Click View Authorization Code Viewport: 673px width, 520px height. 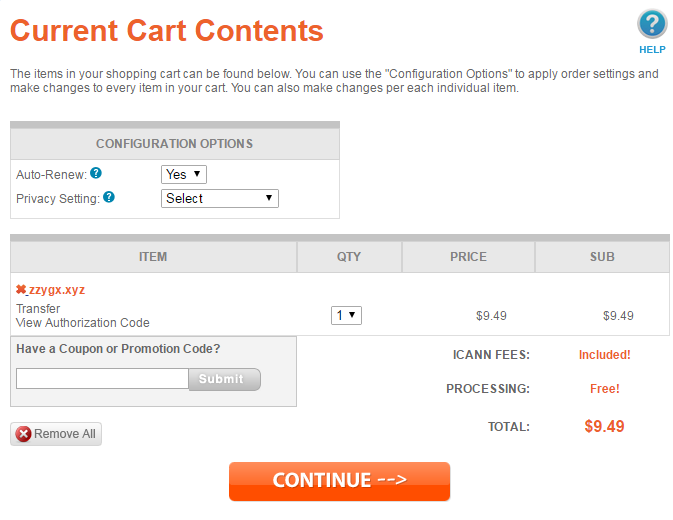coord(83,323)
